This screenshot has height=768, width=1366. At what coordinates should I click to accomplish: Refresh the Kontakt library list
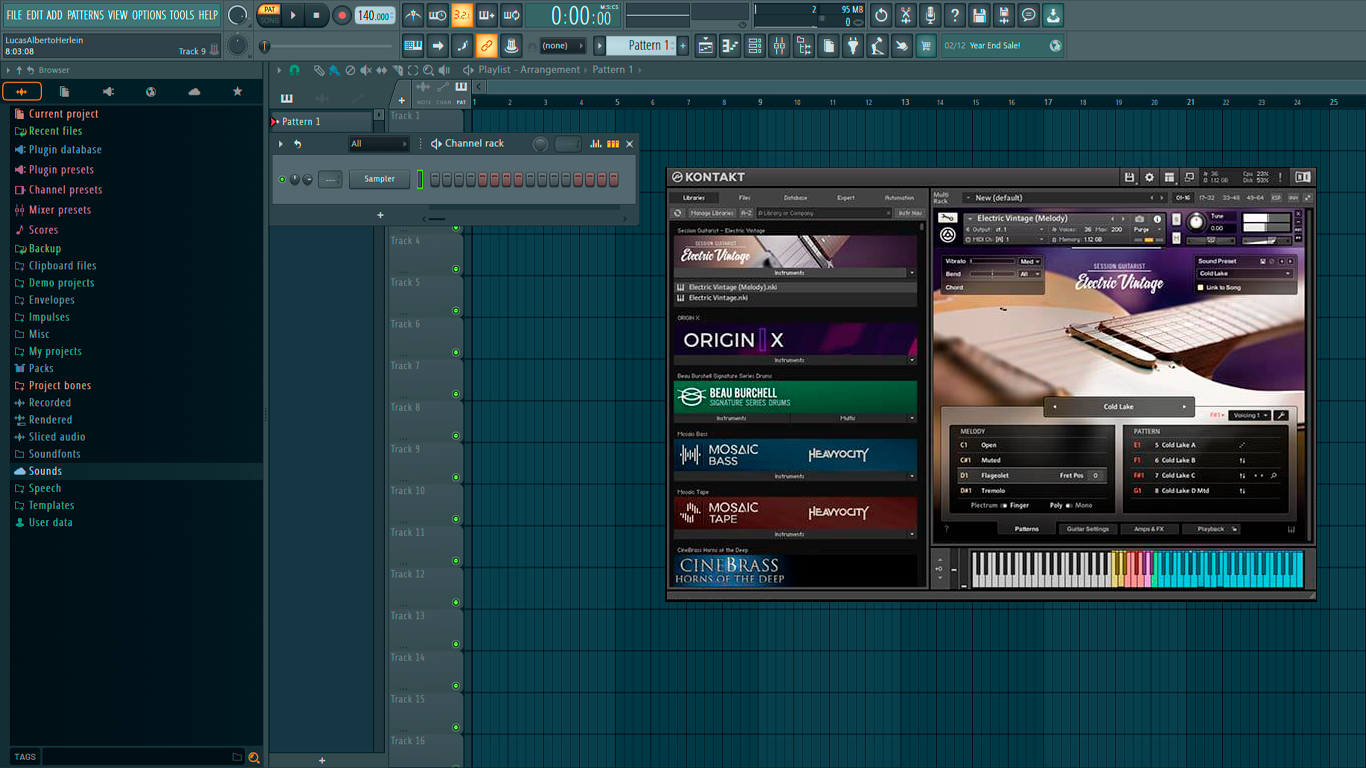pos(678,213)
